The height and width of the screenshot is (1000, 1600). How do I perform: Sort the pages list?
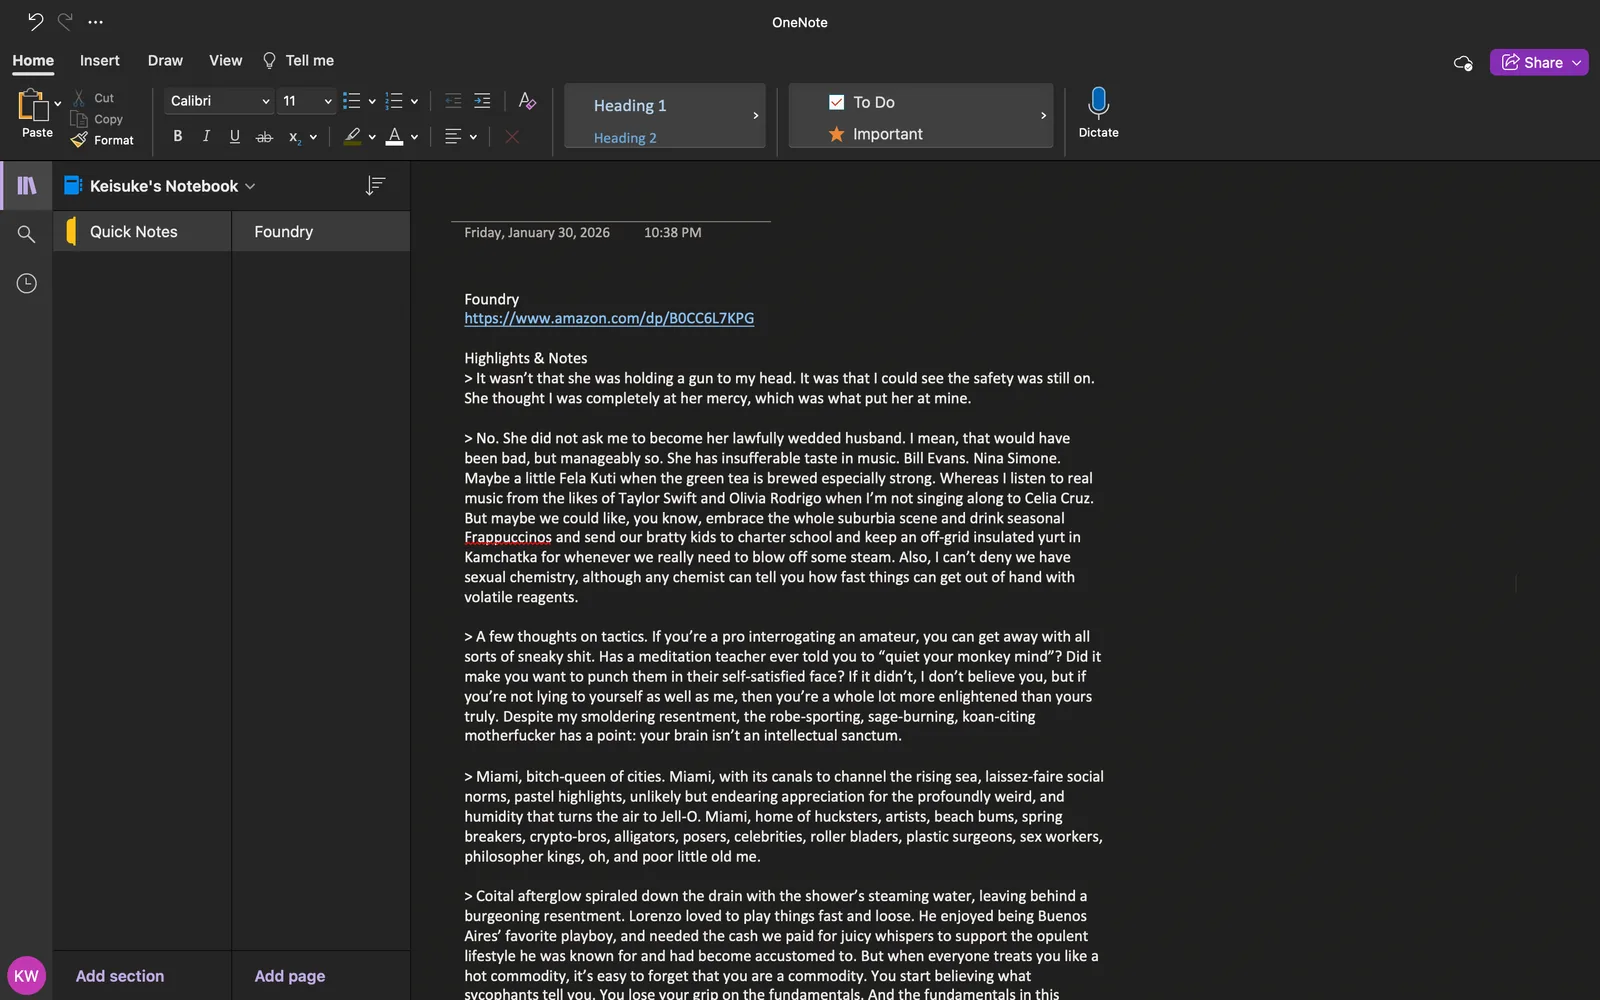tap(375, 186)
